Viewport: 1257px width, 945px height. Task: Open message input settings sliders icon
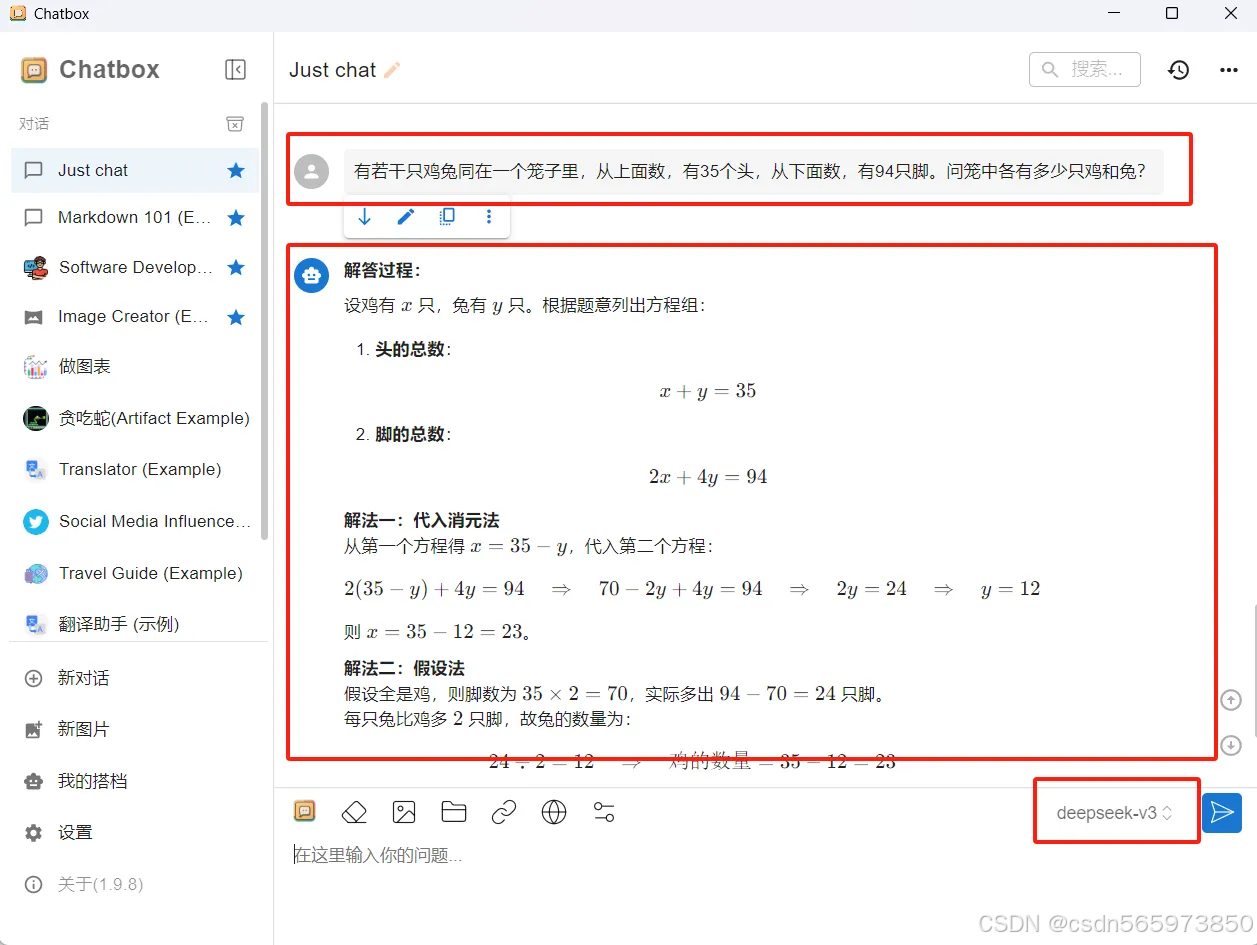coord(604,812)
